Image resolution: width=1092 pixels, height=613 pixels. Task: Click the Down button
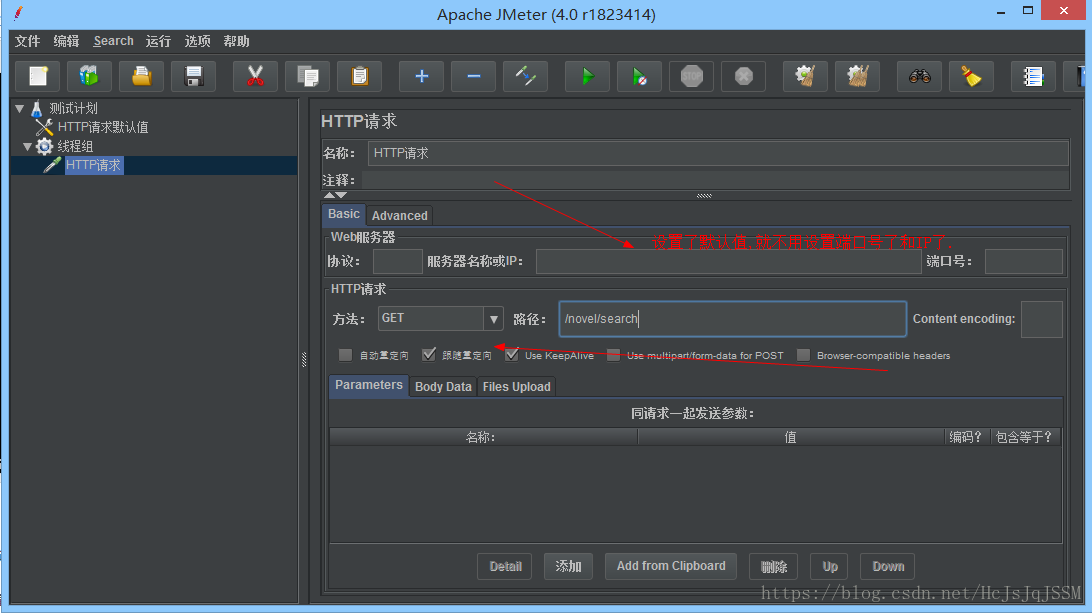click(x=888, y=566)
